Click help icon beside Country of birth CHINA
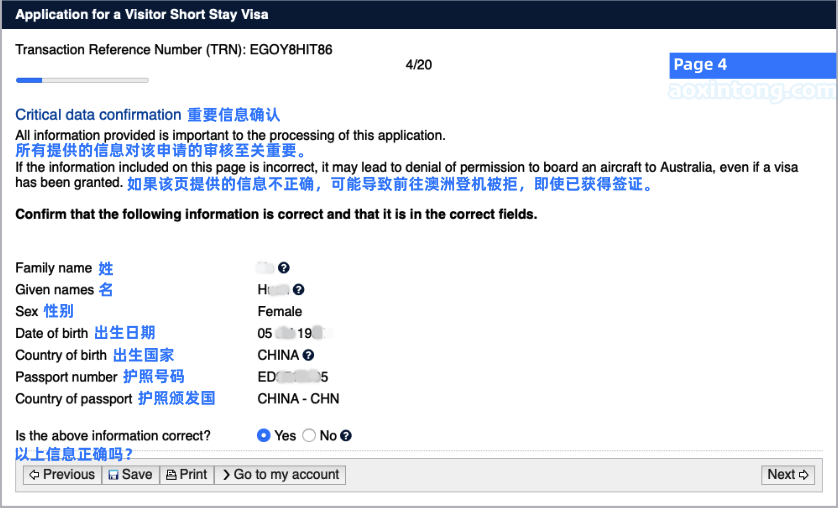 pyautogui.click(x=308, y=355)
